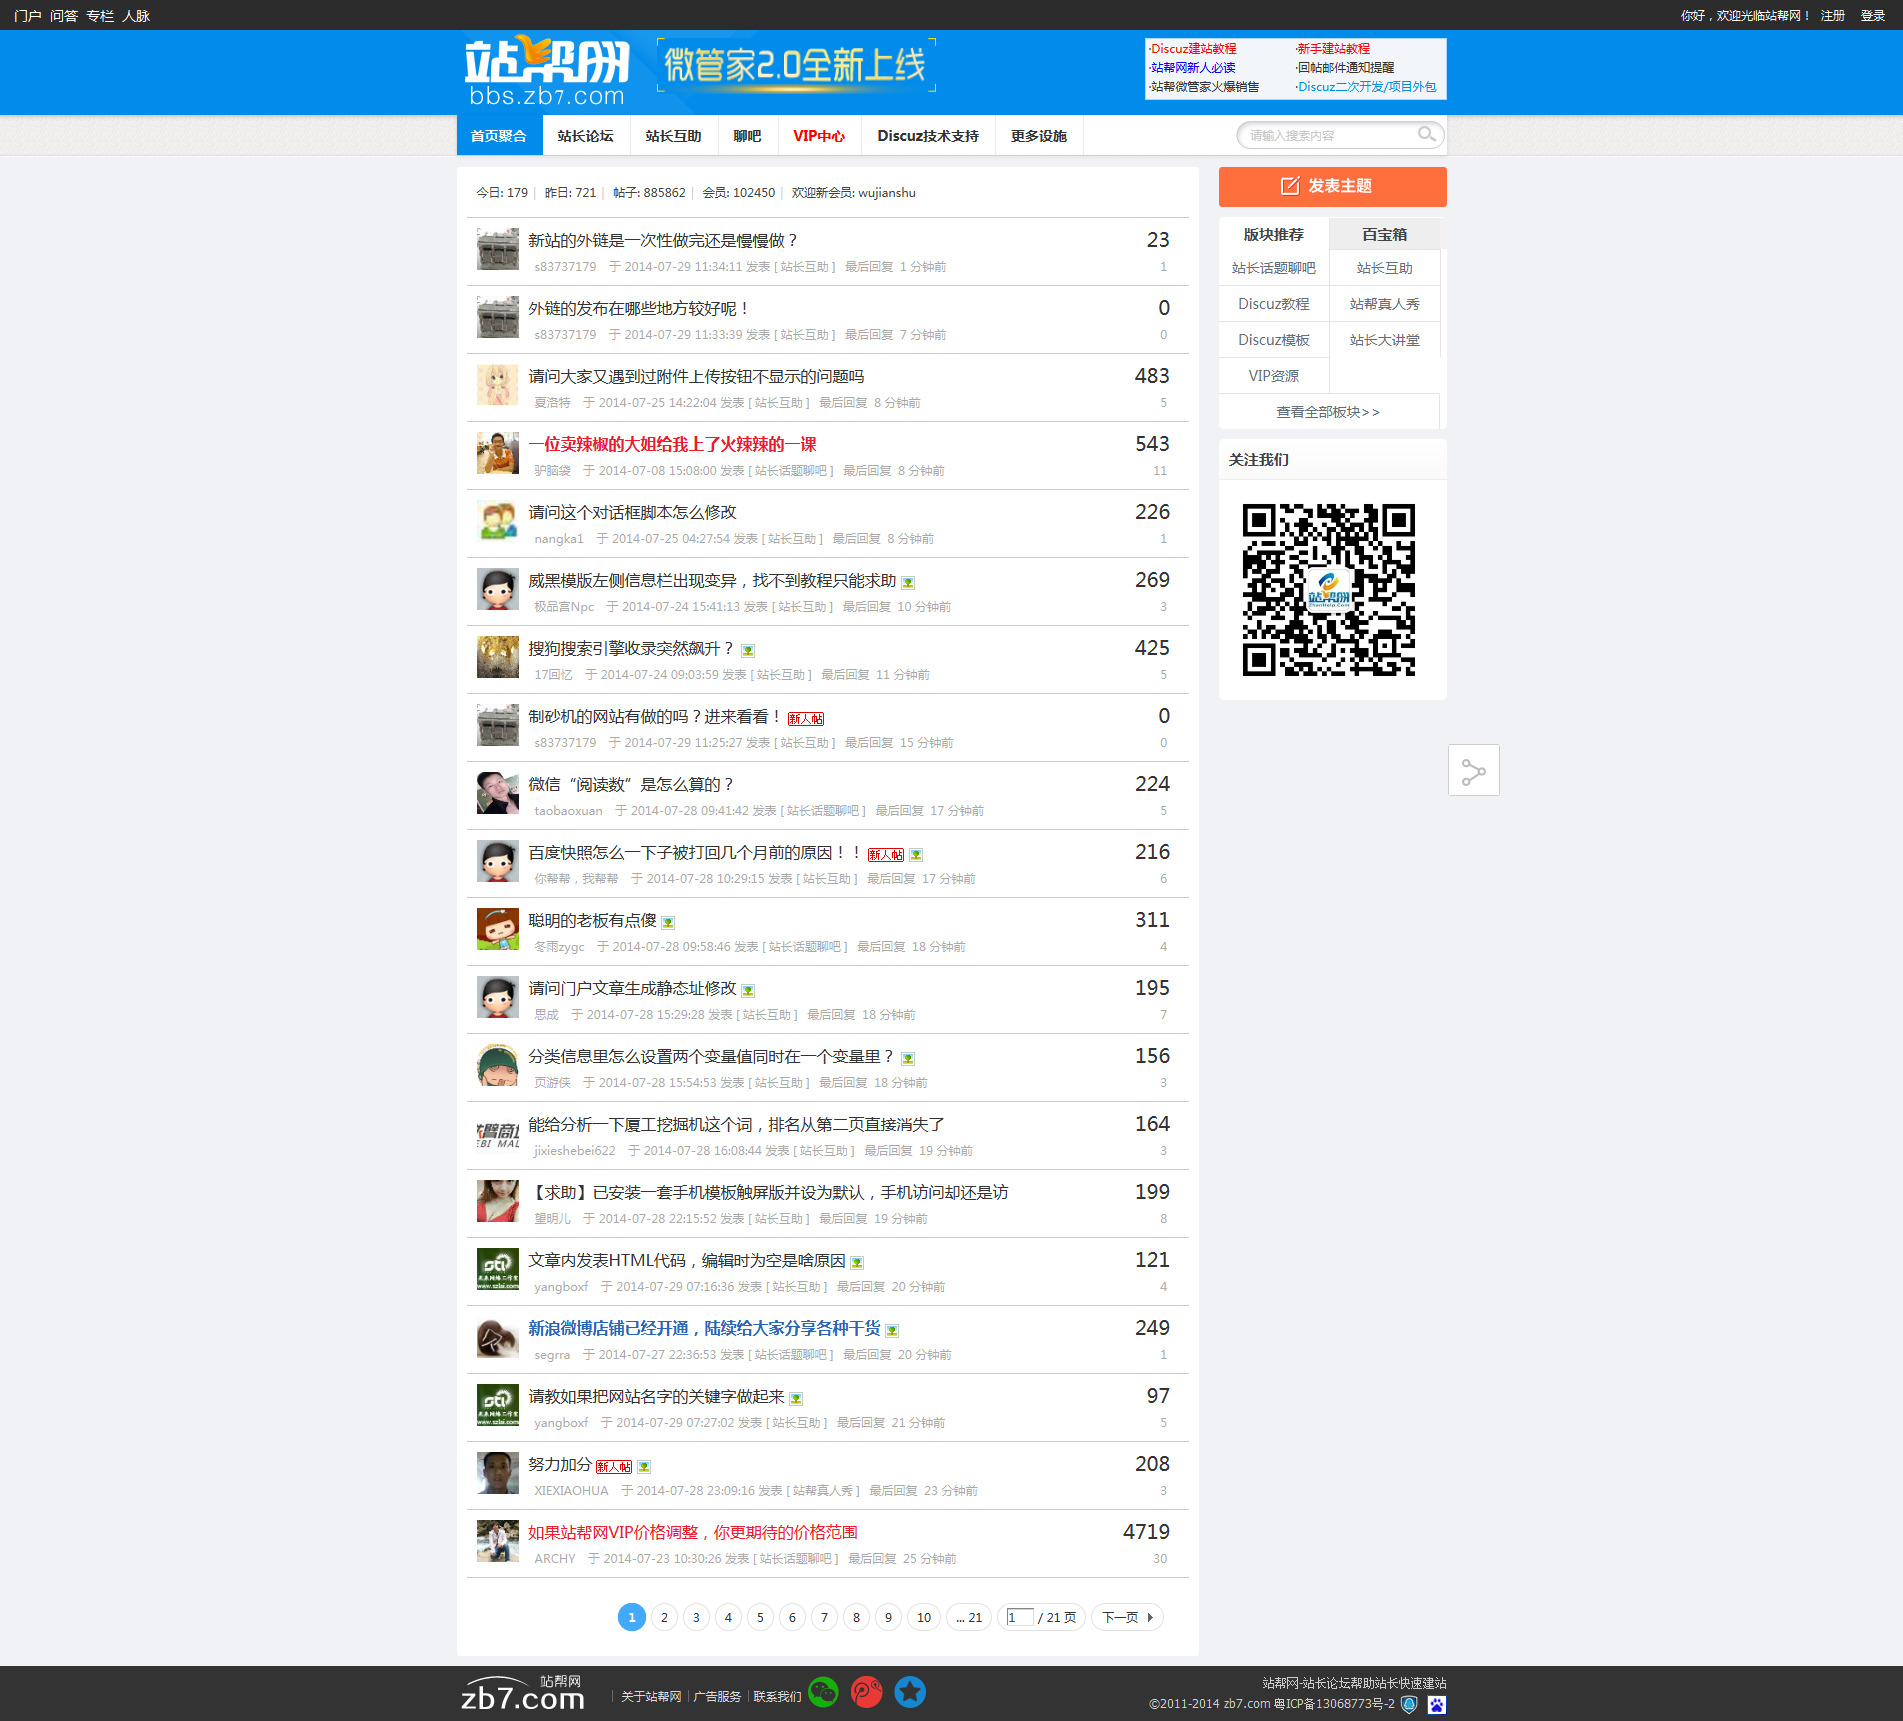Go to the 下一页 next page button

click(x=1127, y=1617)
